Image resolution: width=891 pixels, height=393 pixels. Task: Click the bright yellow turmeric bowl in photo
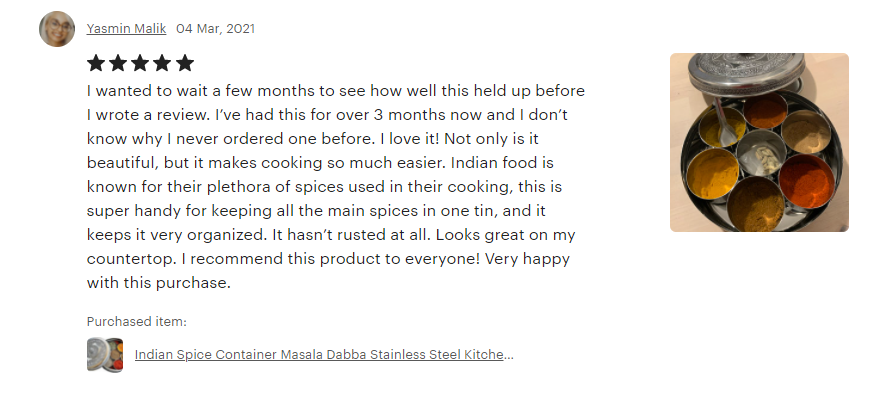pyautogui.click(x=713, y=174)
